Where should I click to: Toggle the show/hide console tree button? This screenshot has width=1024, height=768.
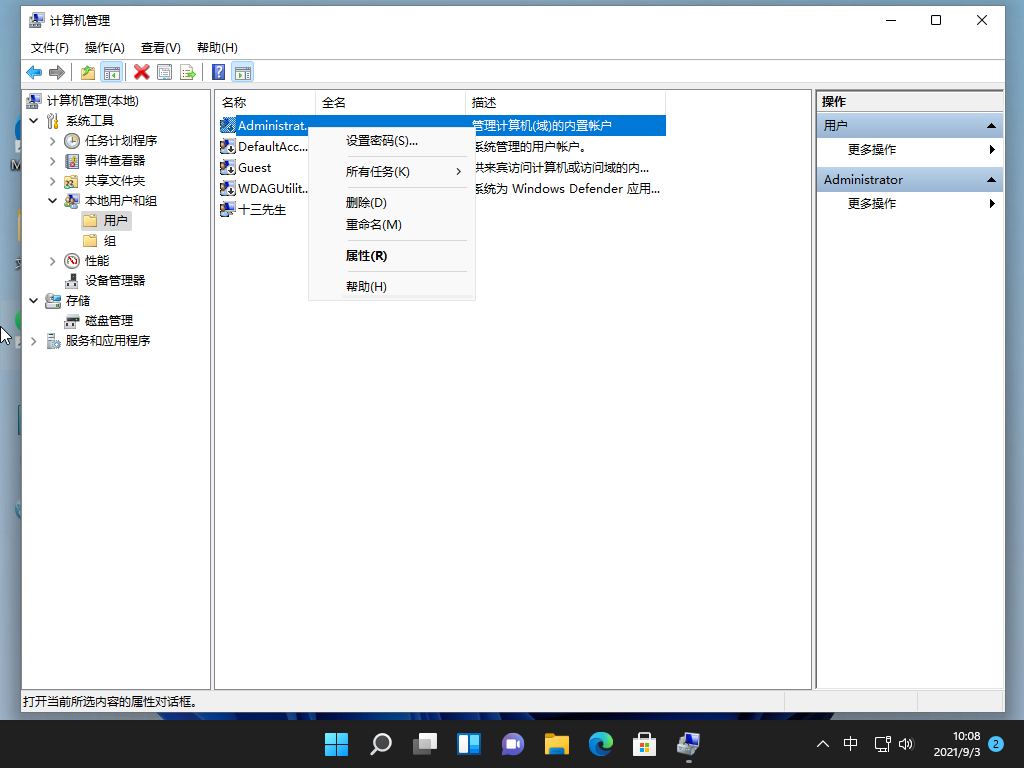[x=112, y=72]
